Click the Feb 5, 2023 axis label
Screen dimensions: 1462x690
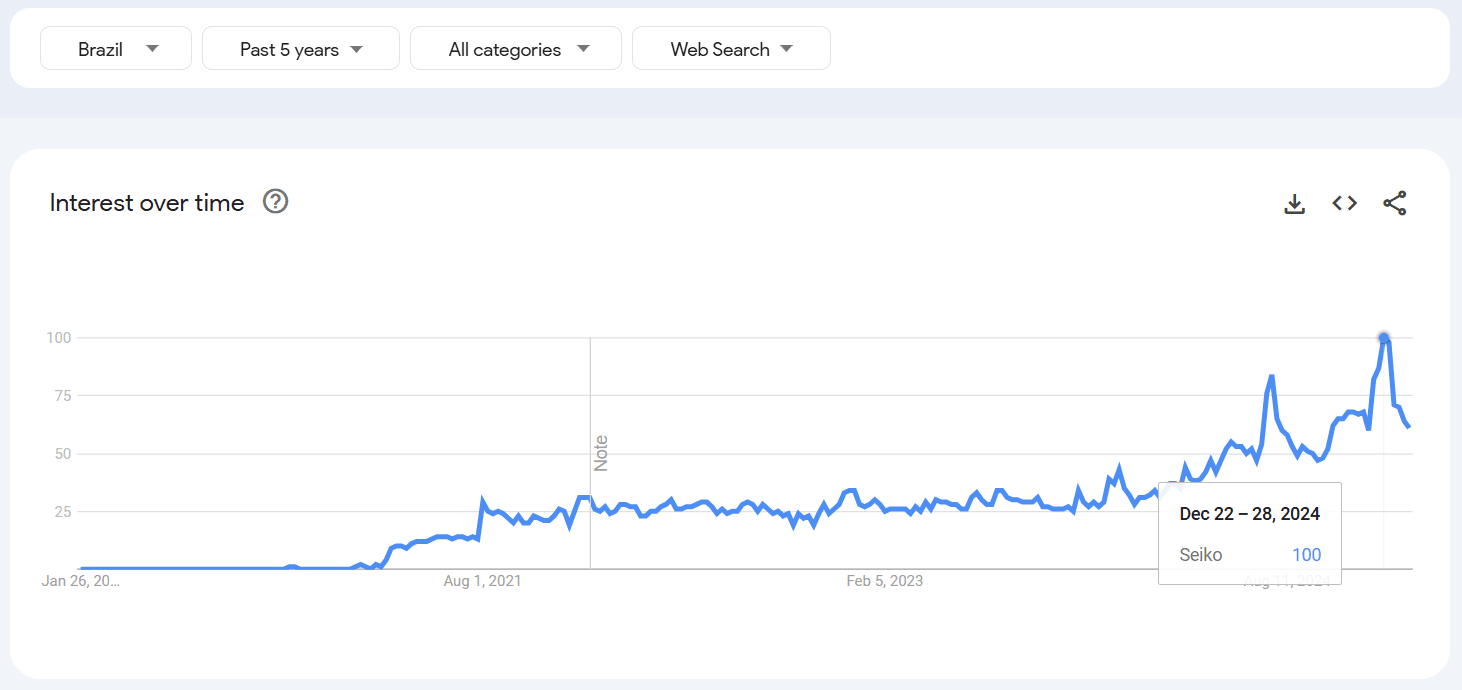point(884,581)
